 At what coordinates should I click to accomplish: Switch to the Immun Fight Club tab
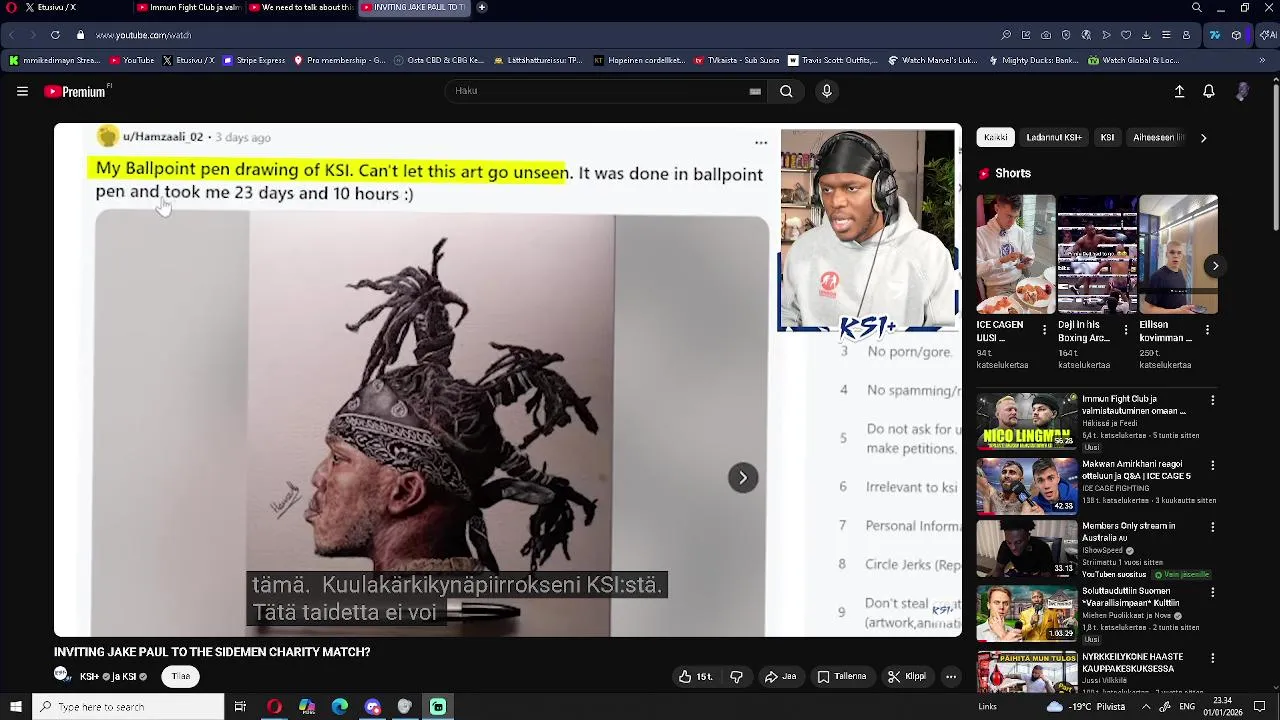[x=188, y=7]
